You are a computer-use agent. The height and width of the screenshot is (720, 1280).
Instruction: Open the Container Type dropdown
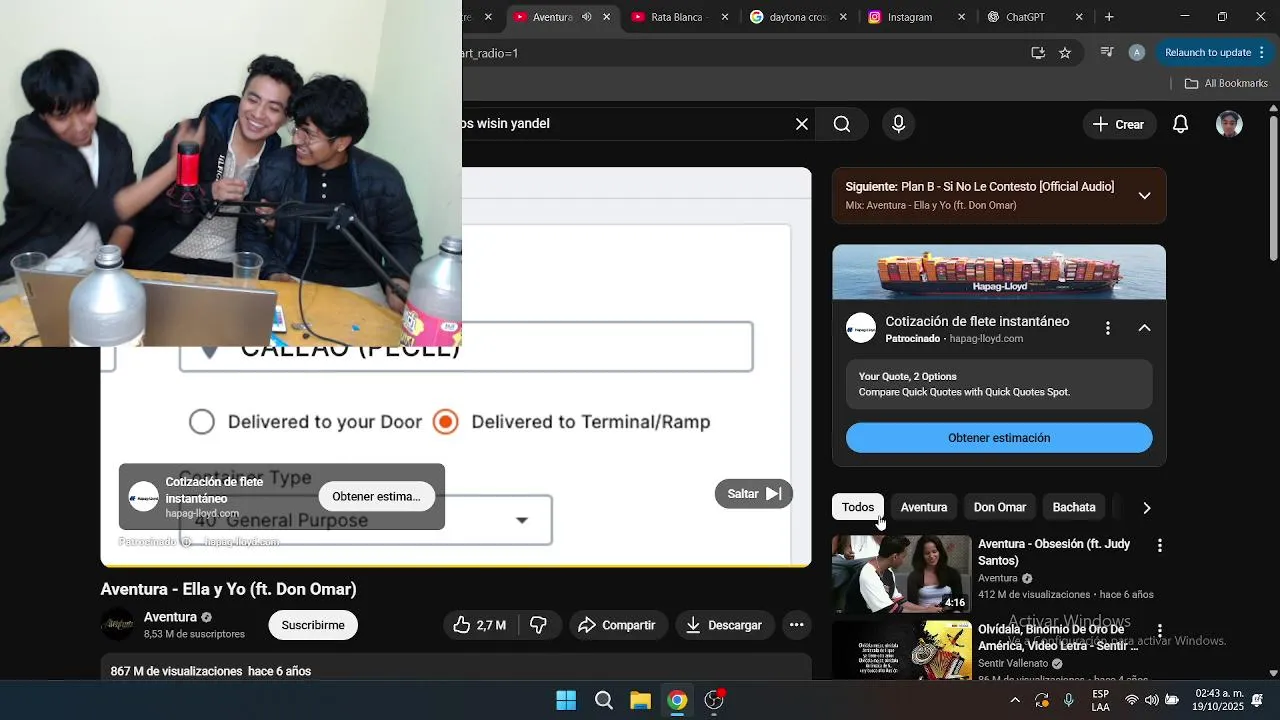[x=365, y=520]
